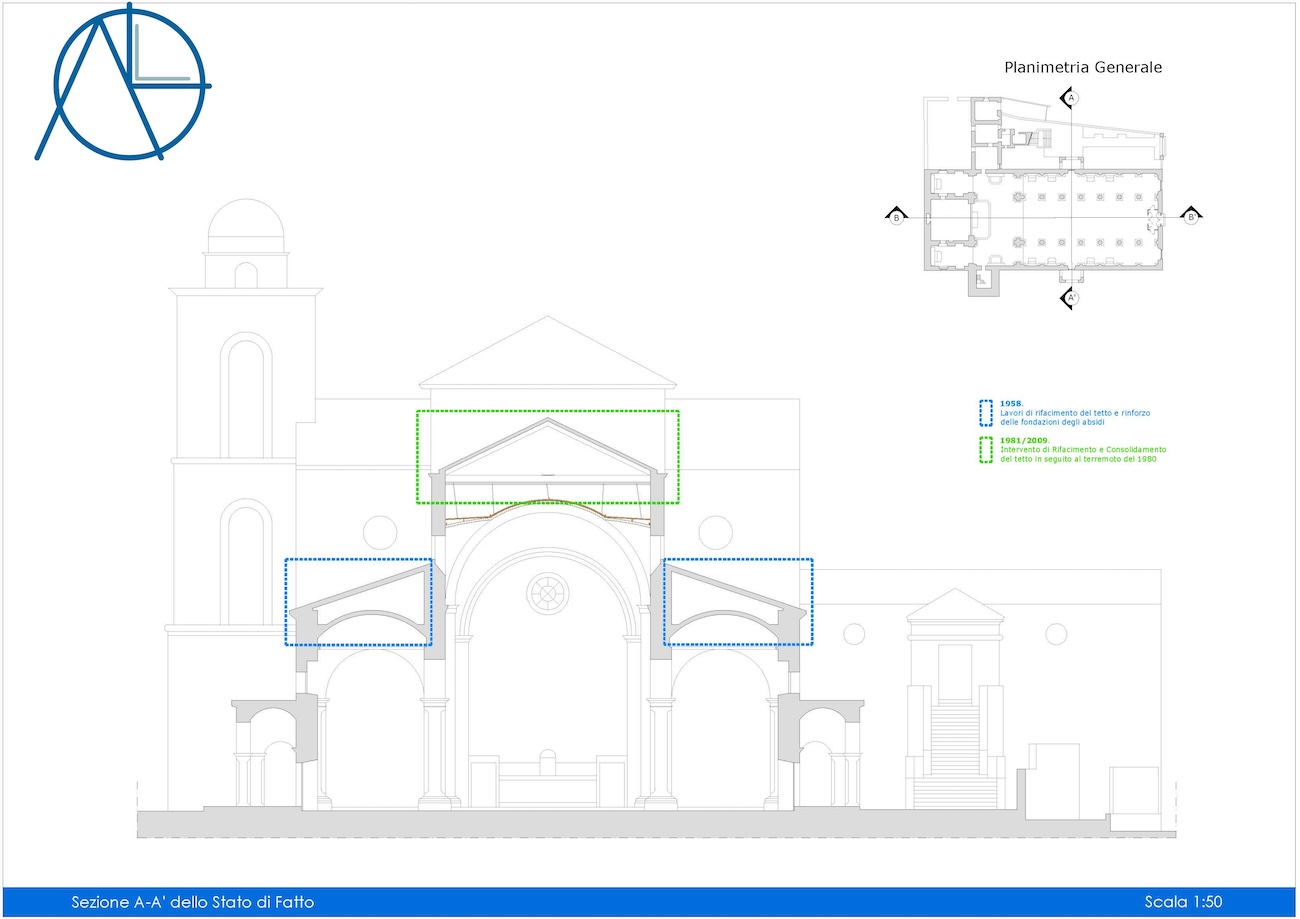
Task: Click the rose window on the central arch
Action: 549,592
